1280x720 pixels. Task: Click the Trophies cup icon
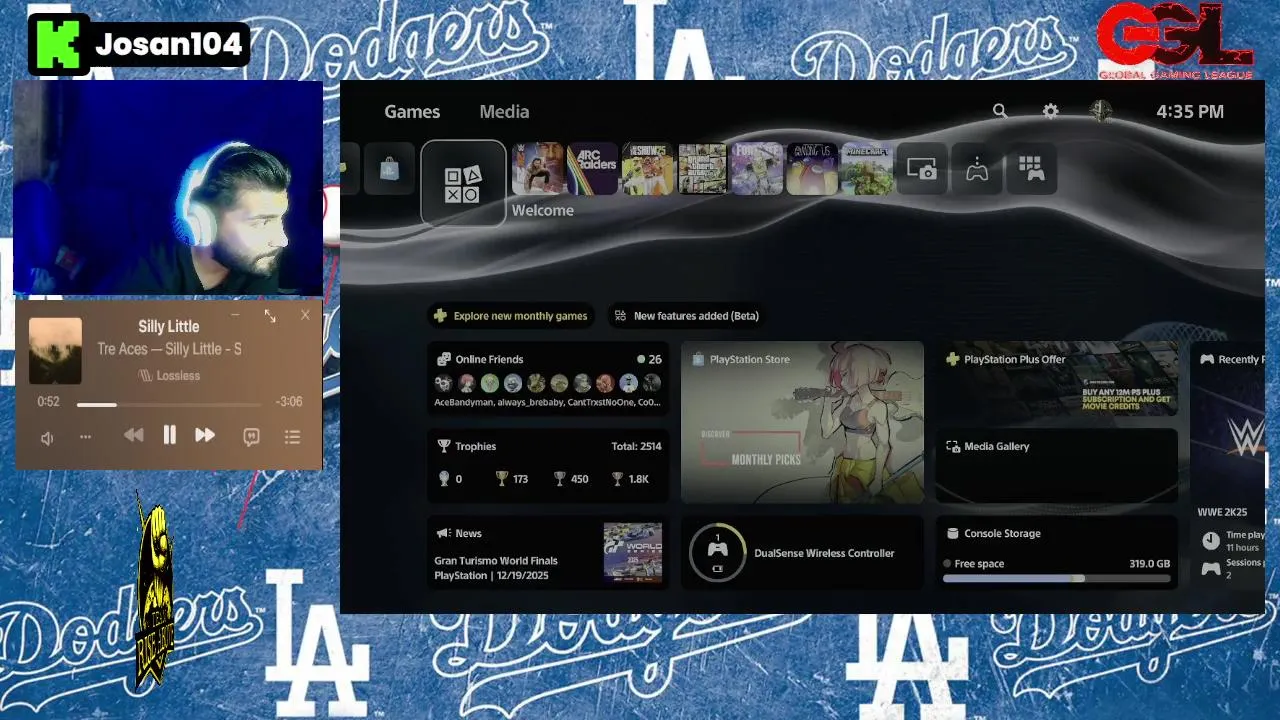pyautogui.click(x=444, y=446)
